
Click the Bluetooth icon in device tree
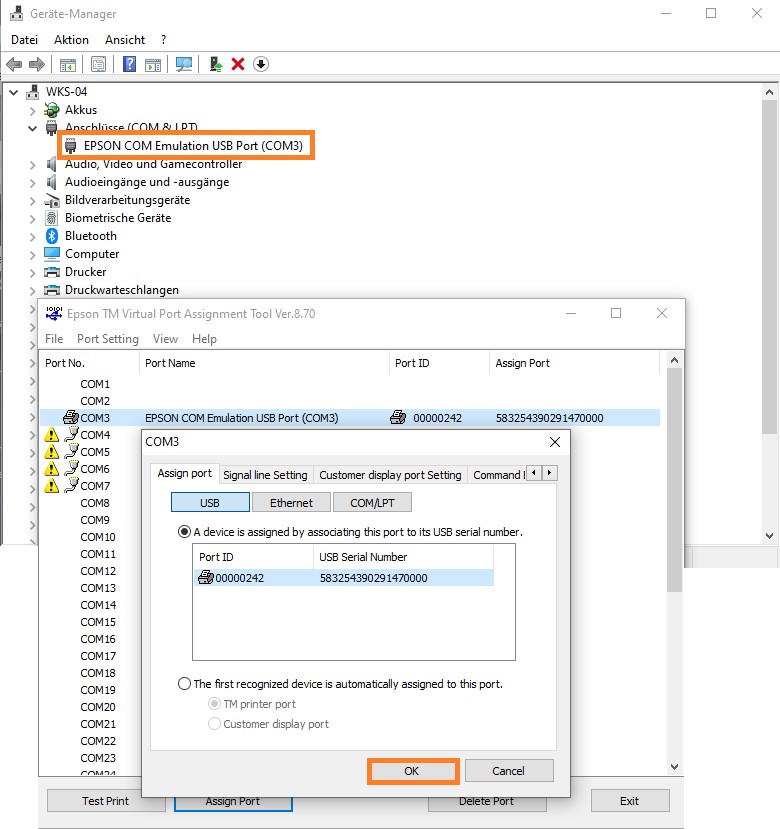pos(51,236)
